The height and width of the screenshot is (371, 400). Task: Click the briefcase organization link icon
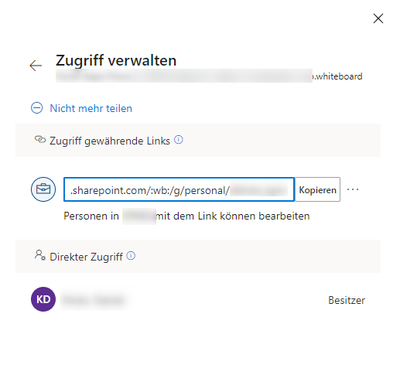point(43,189)
